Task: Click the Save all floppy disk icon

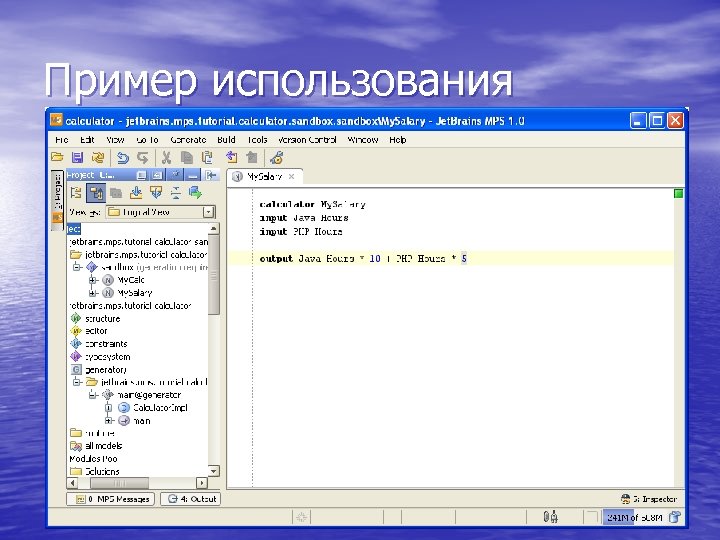Action: [x=77, y=158]
